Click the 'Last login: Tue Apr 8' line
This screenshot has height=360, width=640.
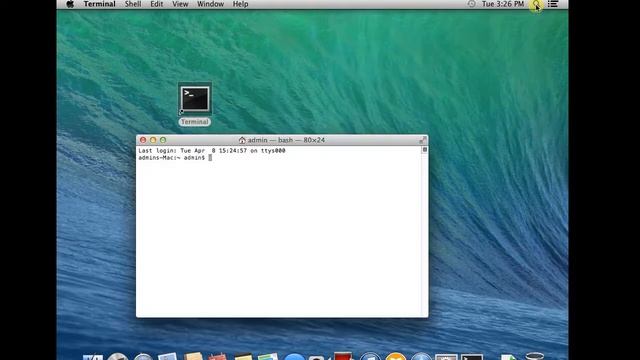click(x=212, y=151)
